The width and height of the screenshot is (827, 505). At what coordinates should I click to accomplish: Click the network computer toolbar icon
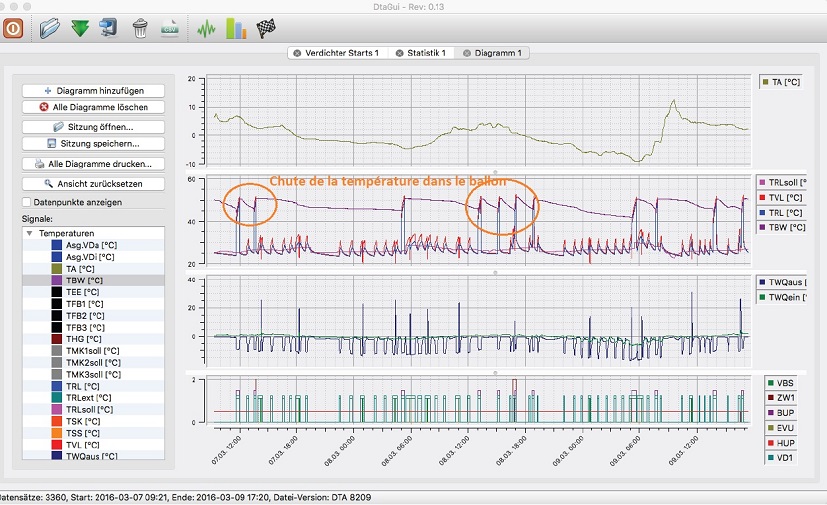pos(108,28)
